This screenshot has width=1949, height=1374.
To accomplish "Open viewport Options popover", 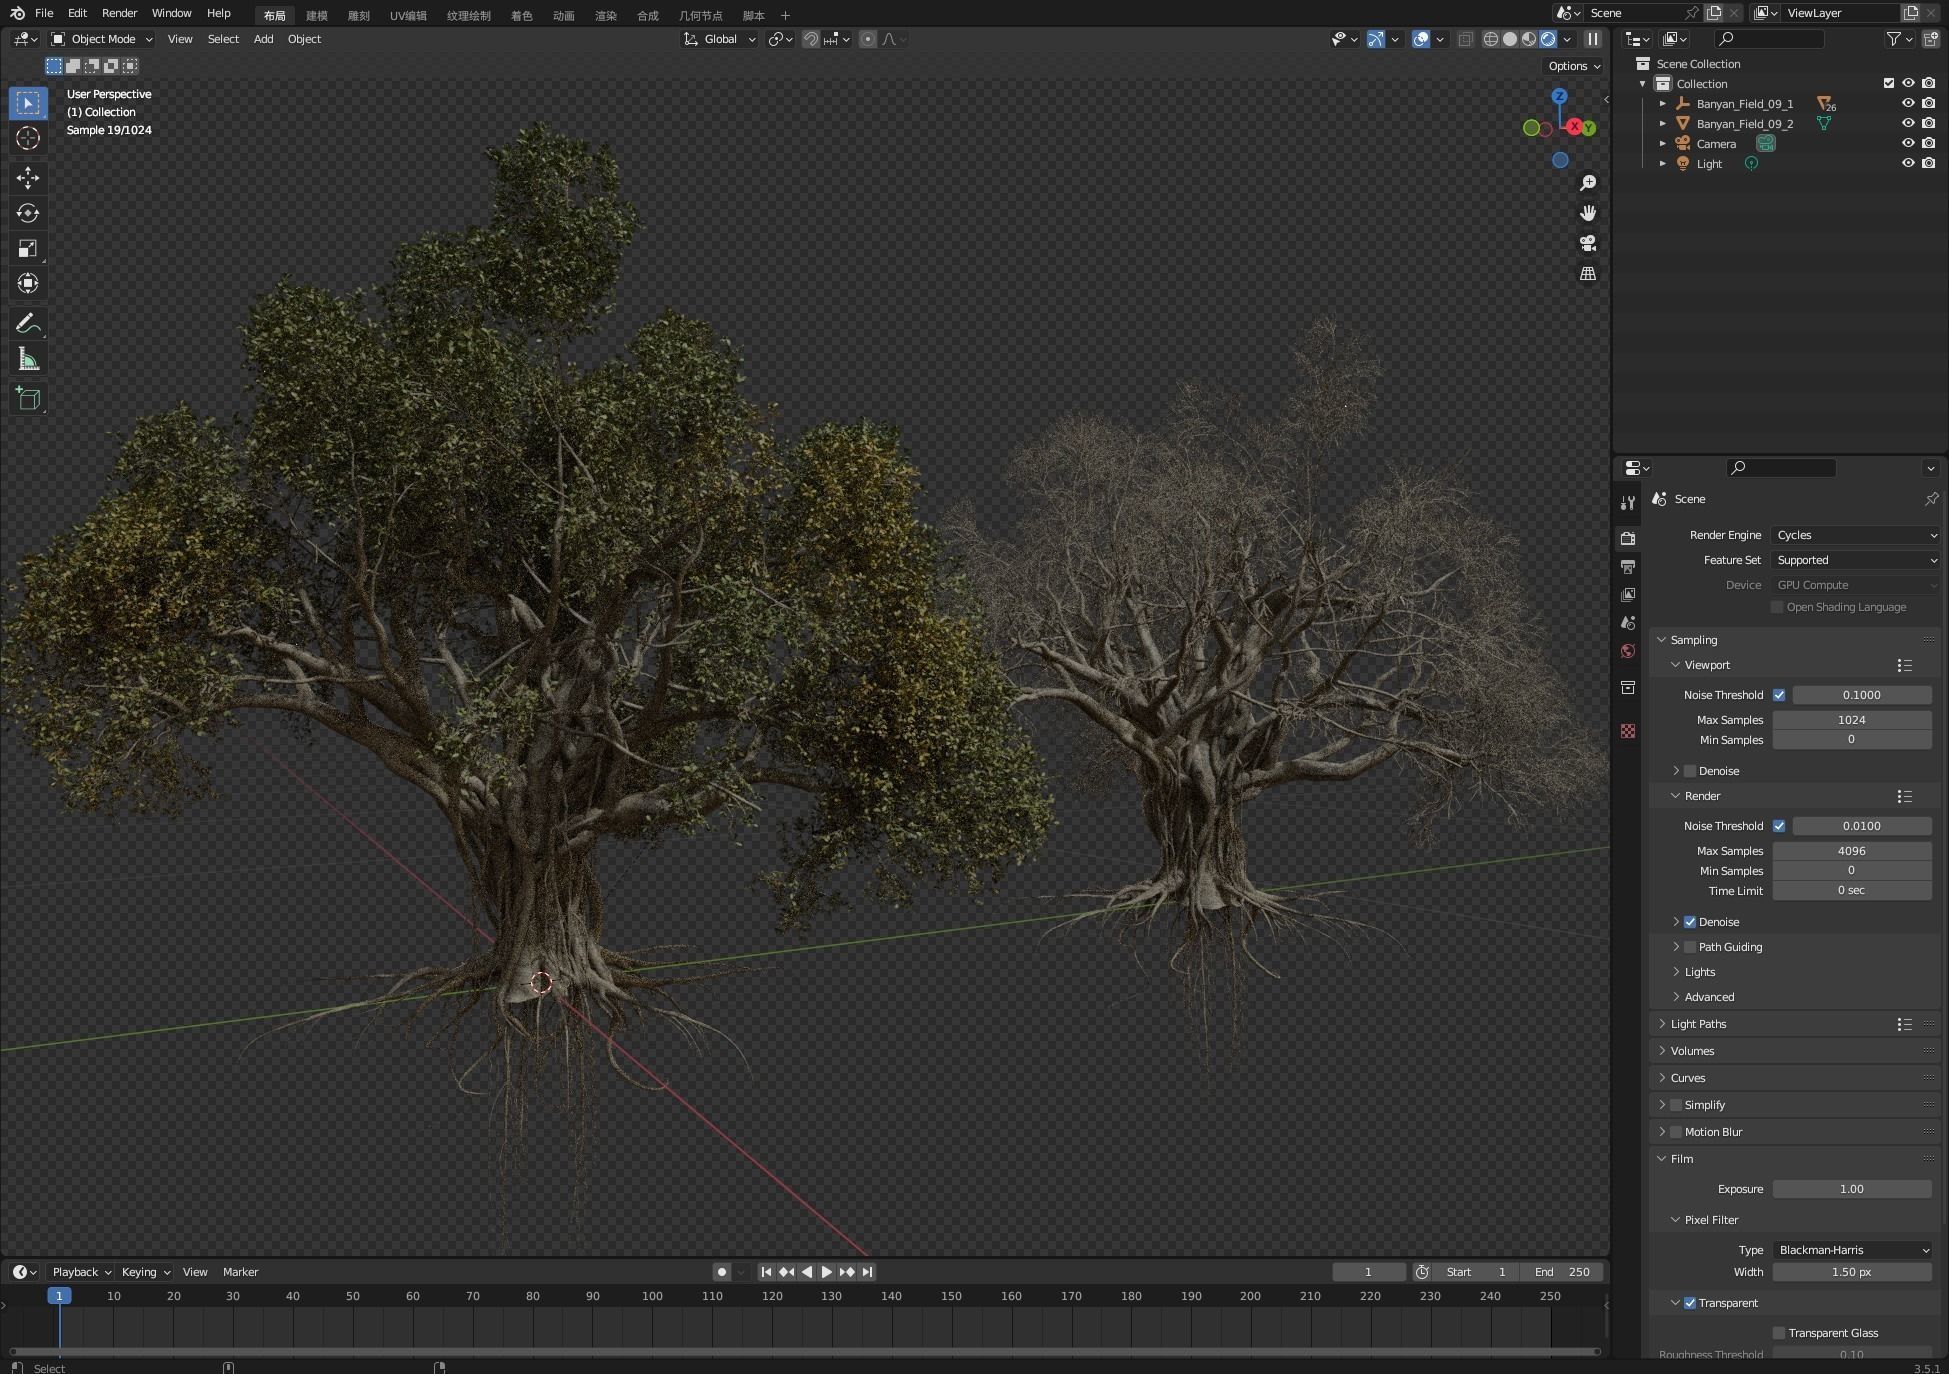I will pos(1574,66).
